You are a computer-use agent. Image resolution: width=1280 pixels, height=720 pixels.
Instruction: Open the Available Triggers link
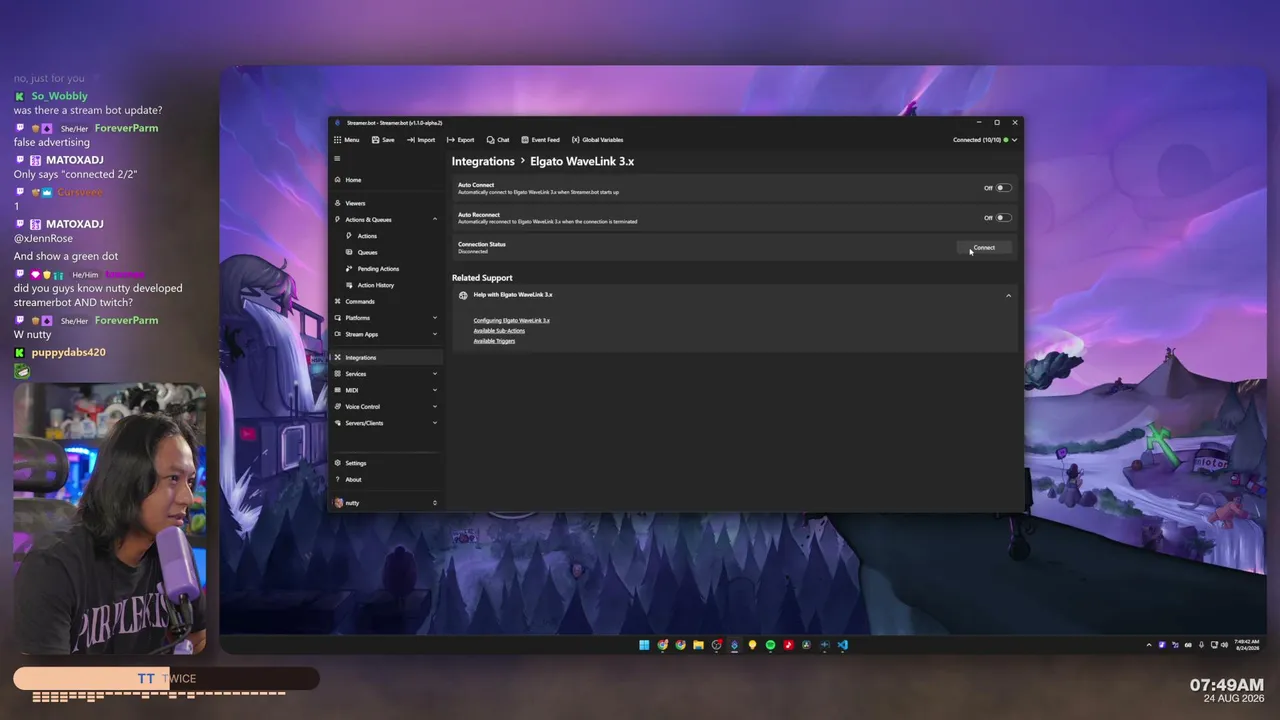494,341
